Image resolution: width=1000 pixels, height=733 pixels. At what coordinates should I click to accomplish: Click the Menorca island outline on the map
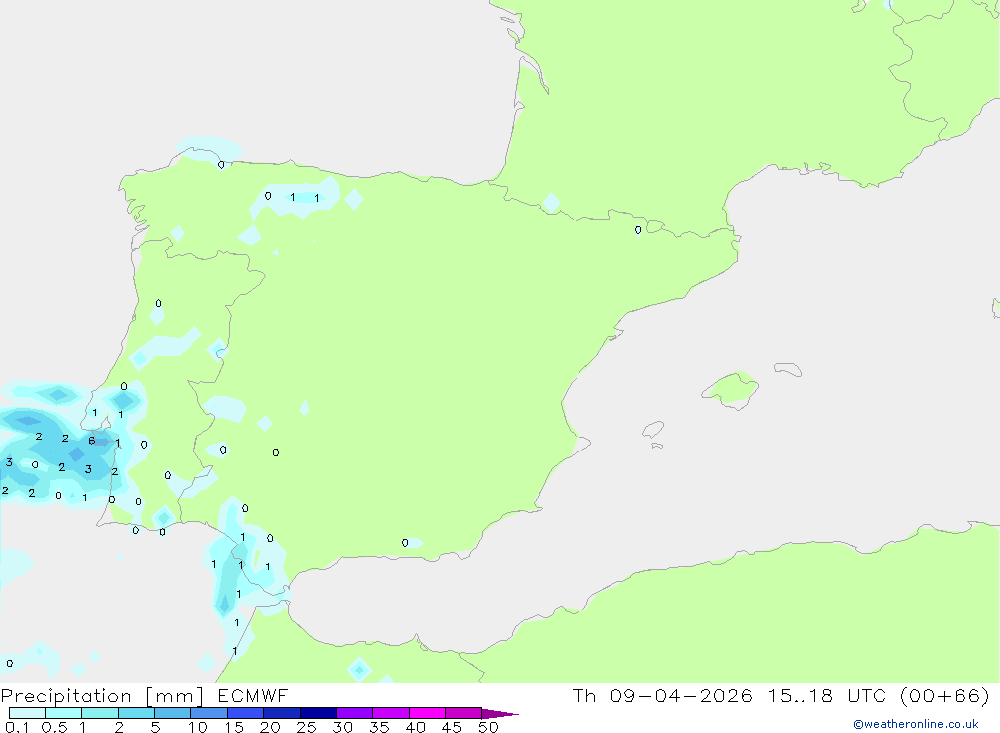point(788,369)
